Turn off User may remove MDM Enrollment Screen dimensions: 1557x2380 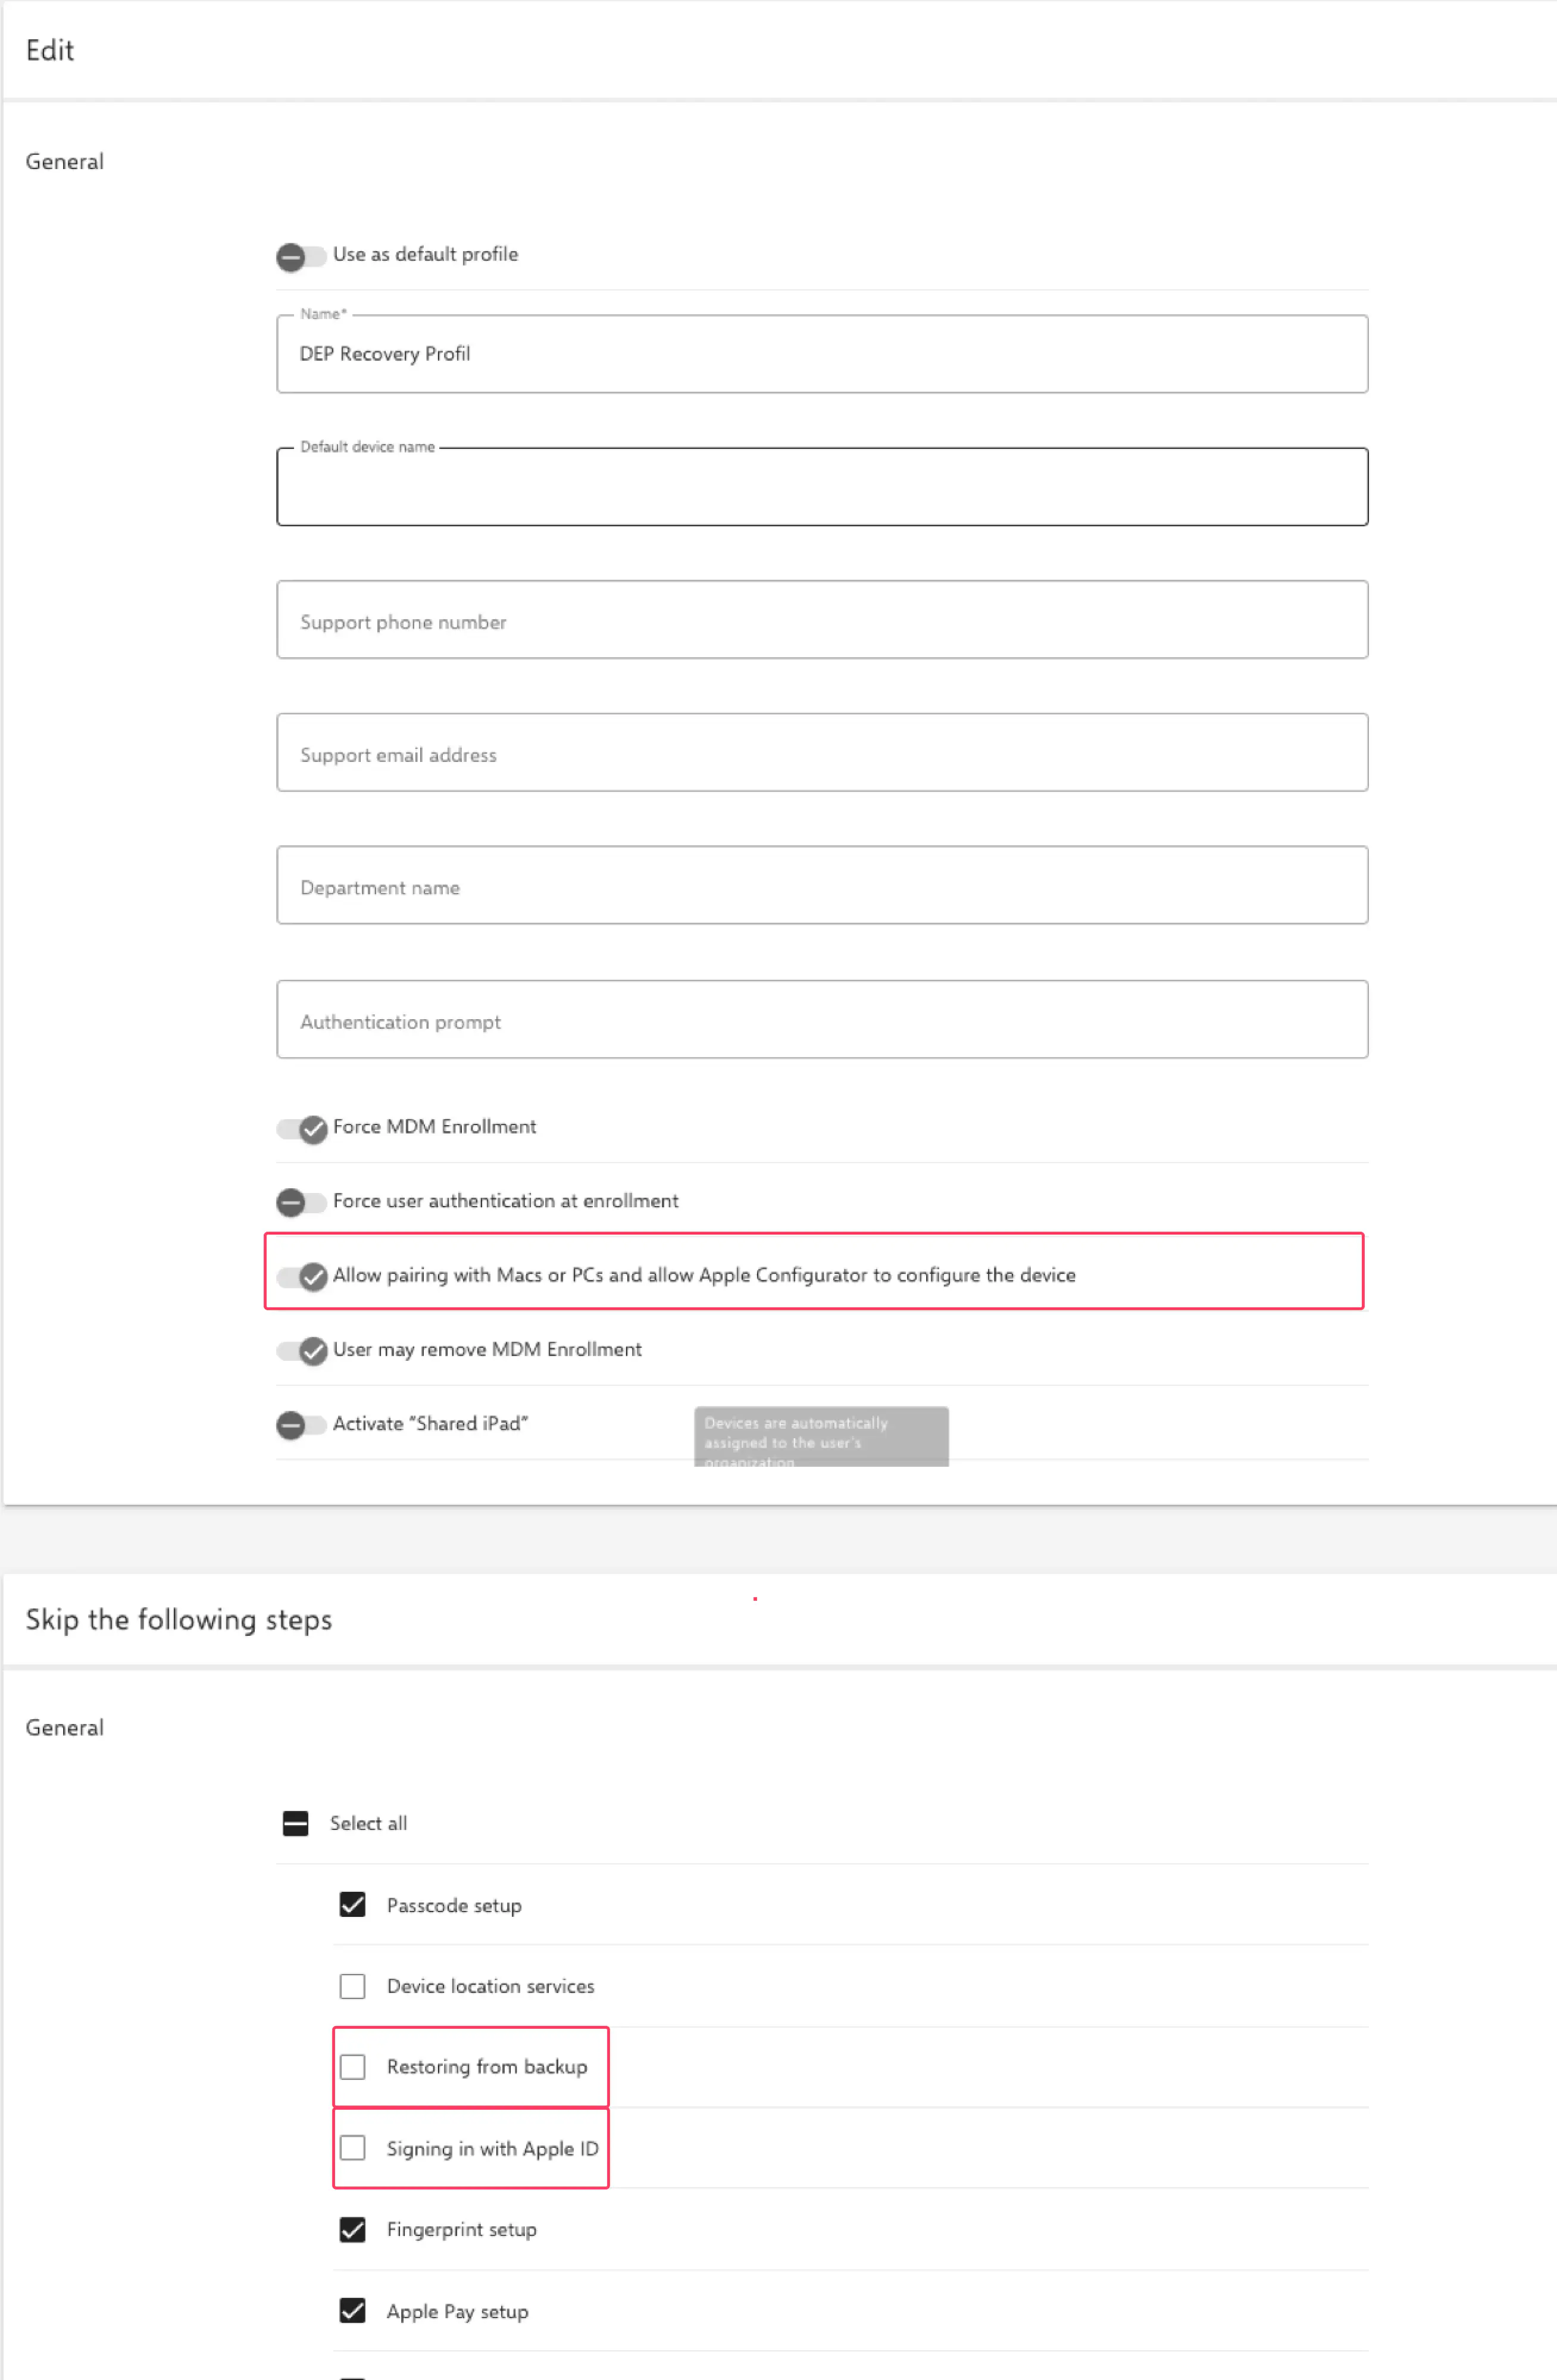tap(302, 1350)
